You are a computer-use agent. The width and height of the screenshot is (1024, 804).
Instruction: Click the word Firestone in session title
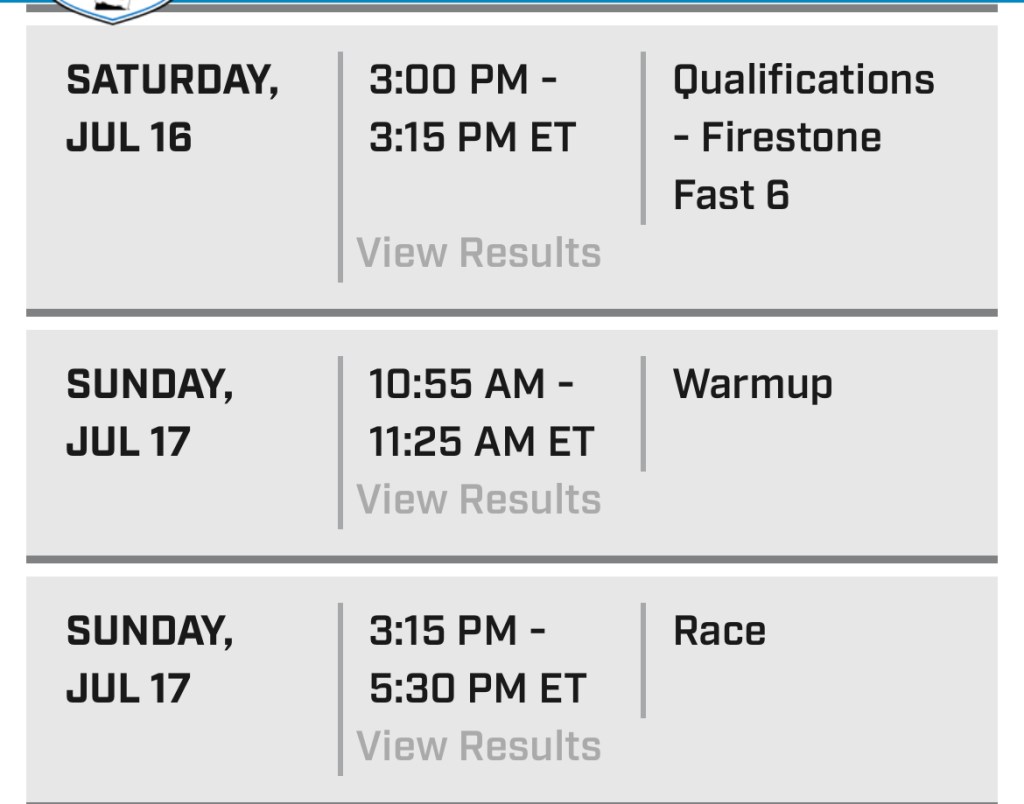pos(791,138)
